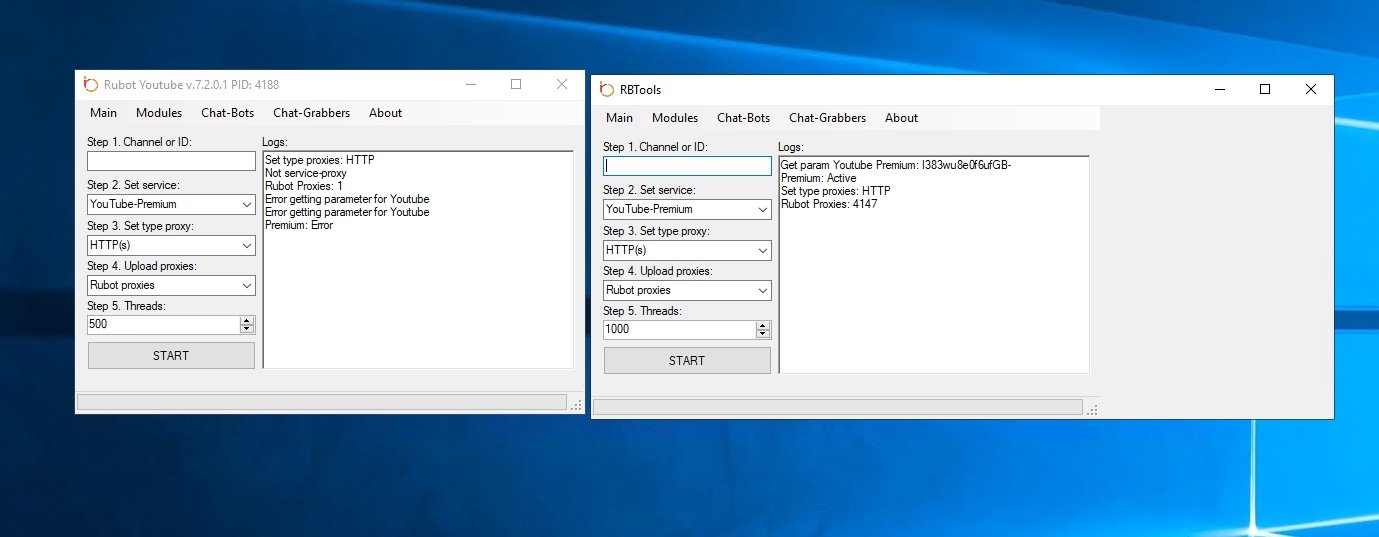Viewport: 1379px width, 537px height.
Task: Open the About menu in RBTools
Action: tap(901, 118)
